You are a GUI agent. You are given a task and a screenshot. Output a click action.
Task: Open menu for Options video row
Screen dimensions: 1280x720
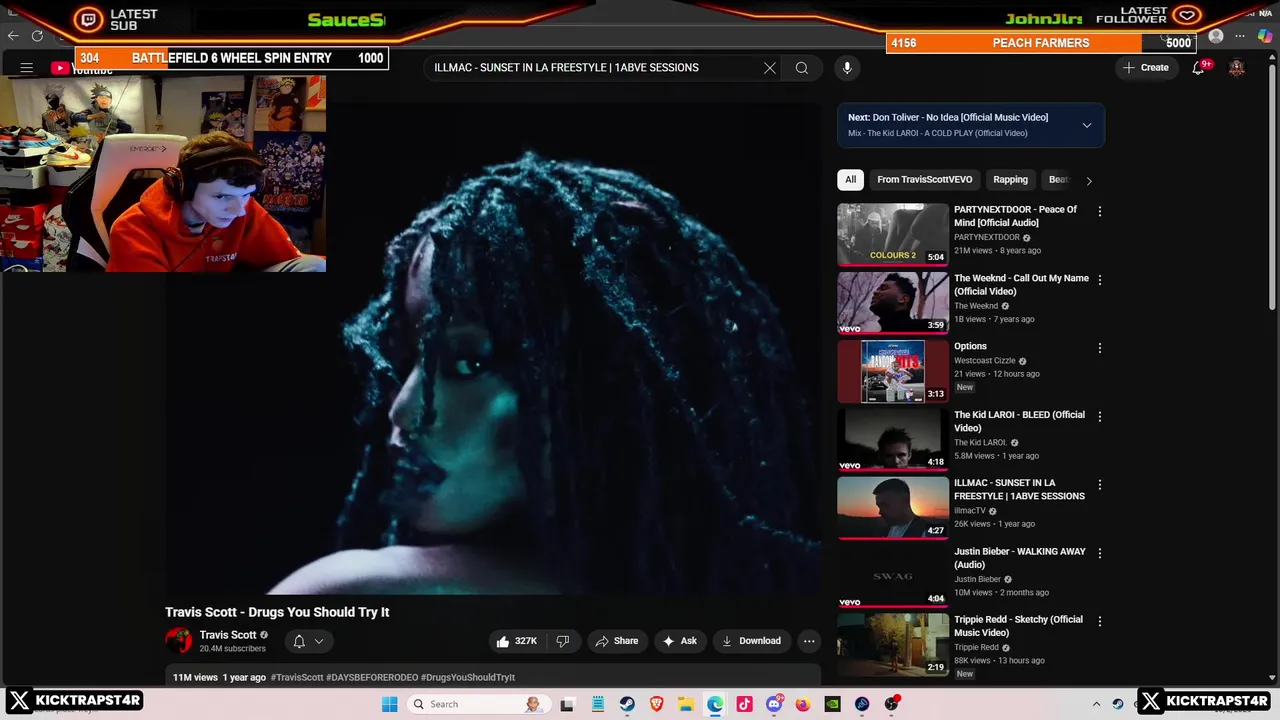click(1100, 348)
